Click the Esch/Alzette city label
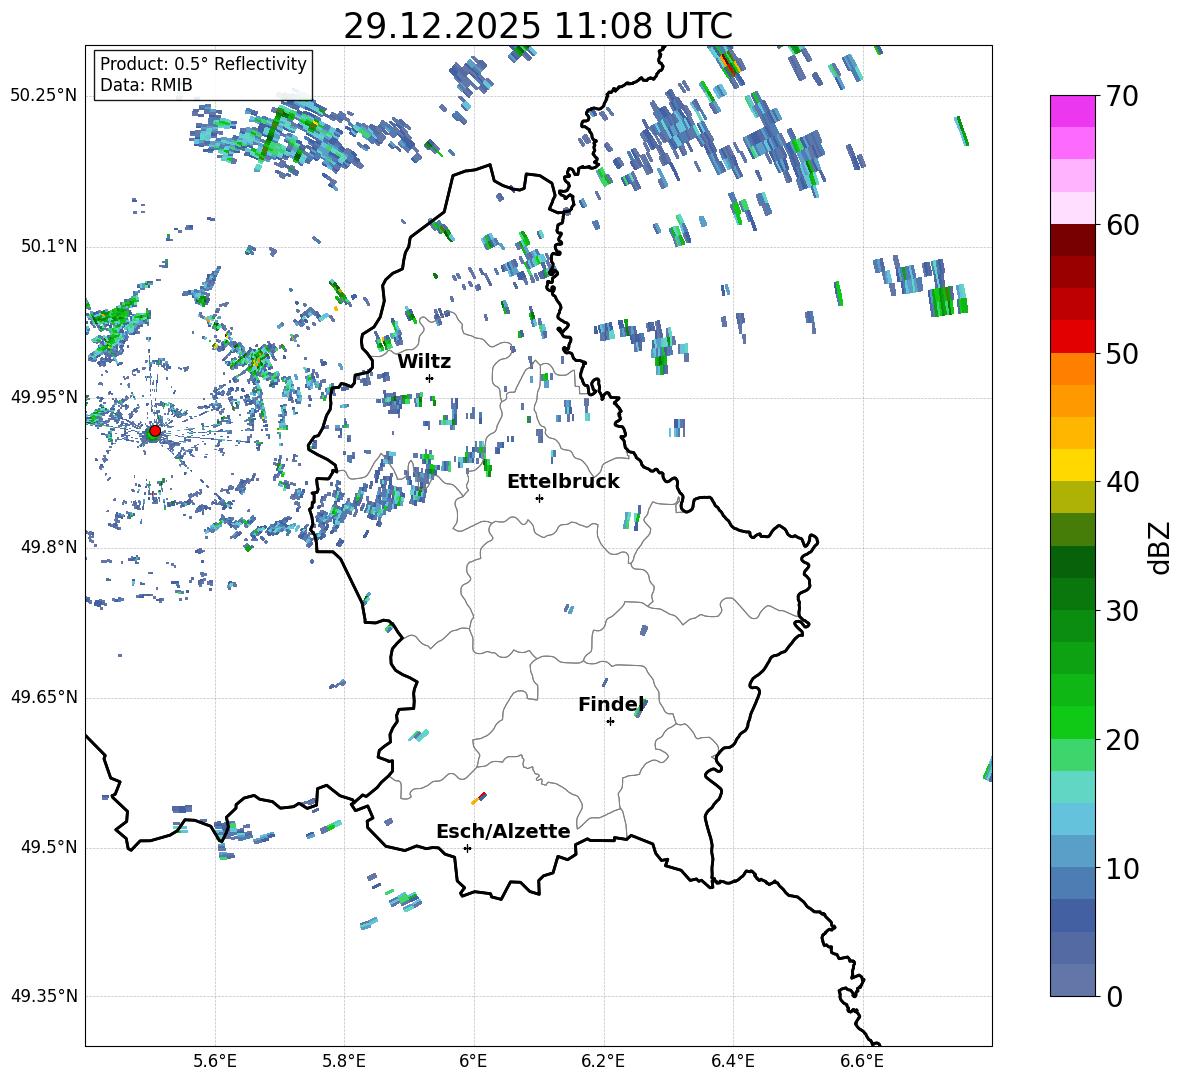This screenshot has width=1184, height=1081. click(503, 831)
